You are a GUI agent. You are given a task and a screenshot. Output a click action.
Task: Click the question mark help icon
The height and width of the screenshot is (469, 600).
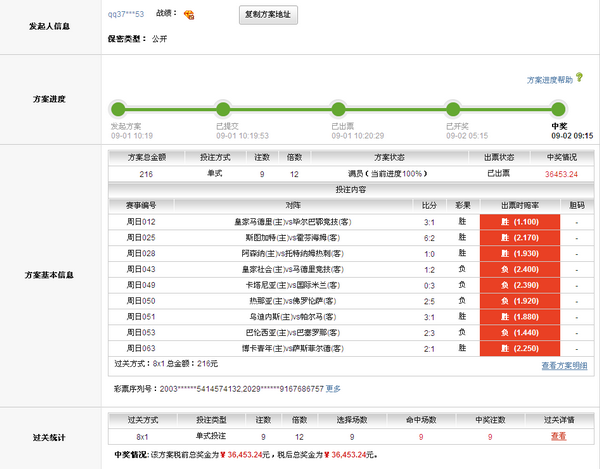tap(579, 79)
